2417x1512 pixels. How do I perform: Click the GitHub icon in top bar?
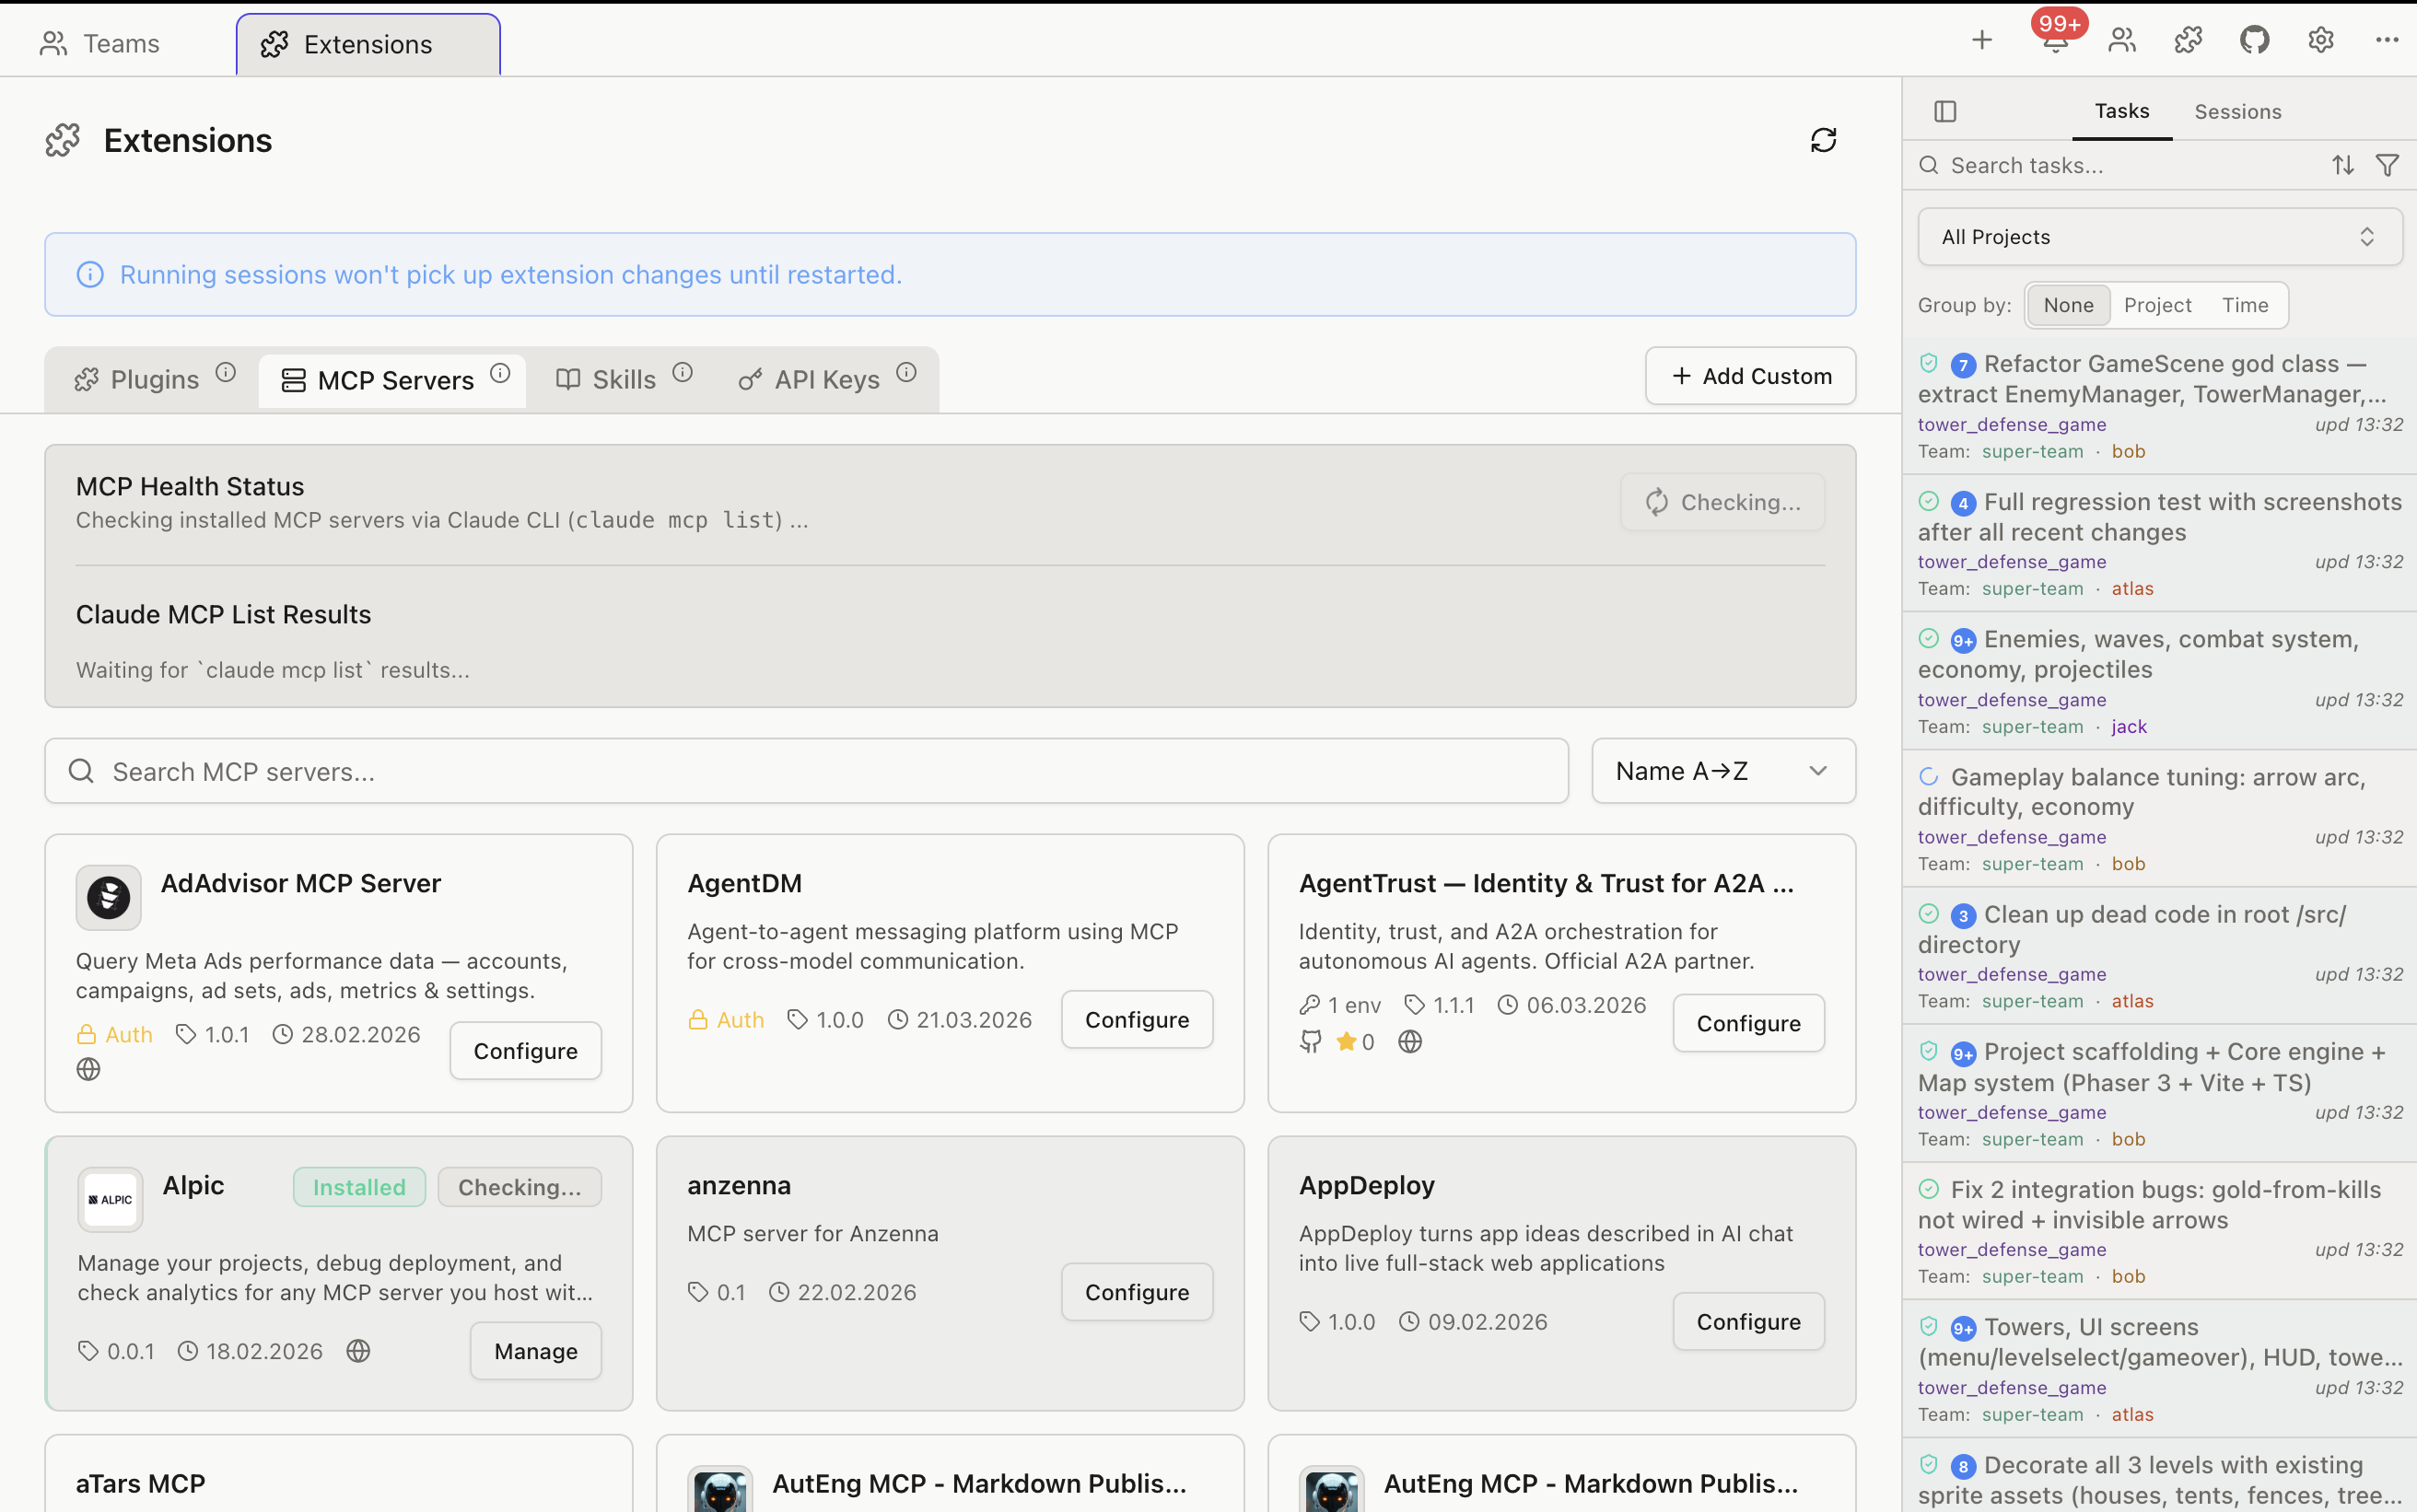pos(2254,40)
